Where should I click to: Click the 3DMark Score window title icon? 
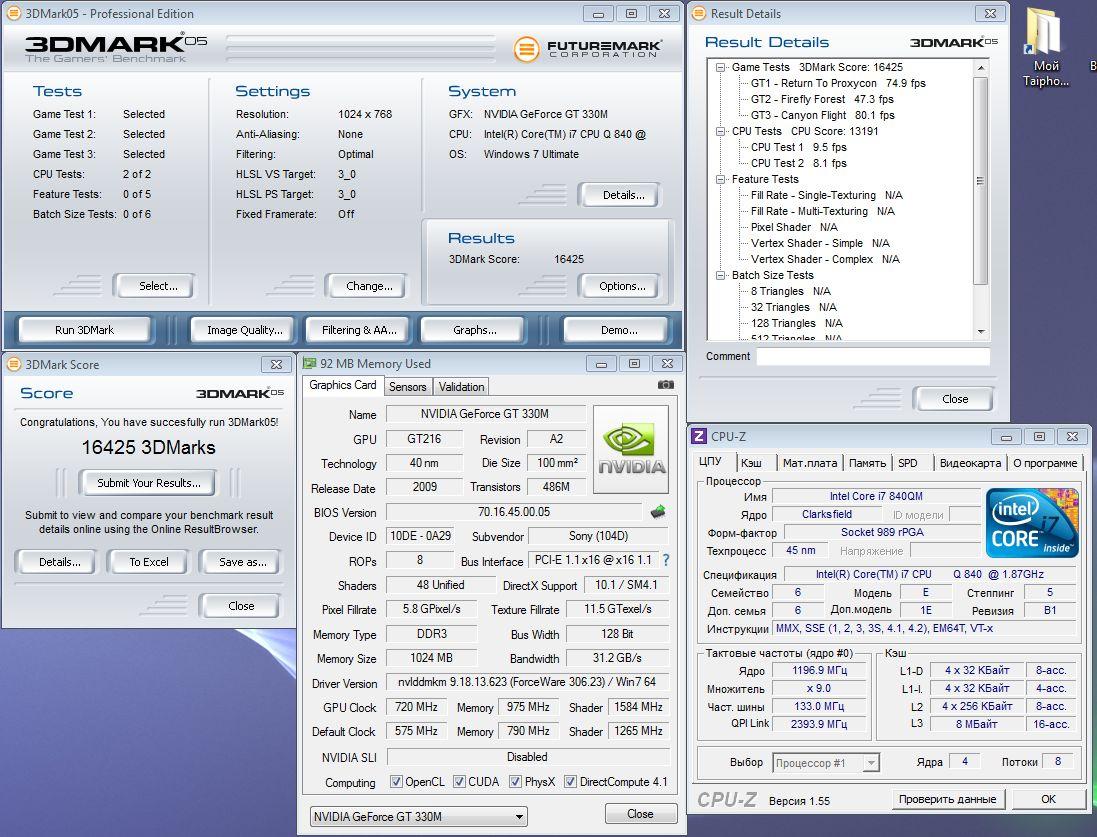pos(13,364)
